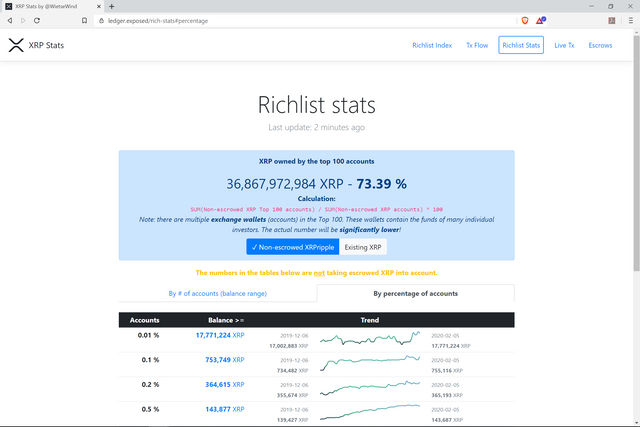Screen dimensions: 640x427
Task: Click 143,687 XRP ending value
Action: (447, 420)
